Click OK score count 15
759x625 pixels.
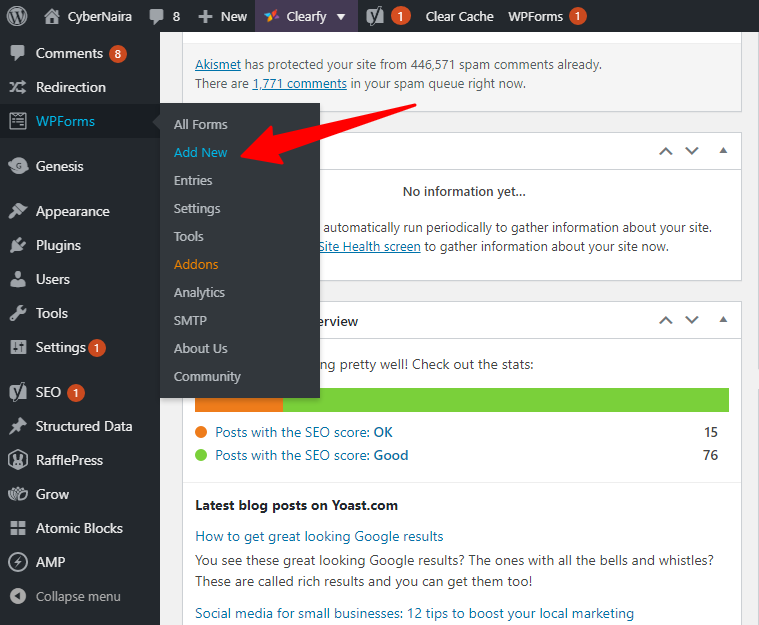(711, 432)
